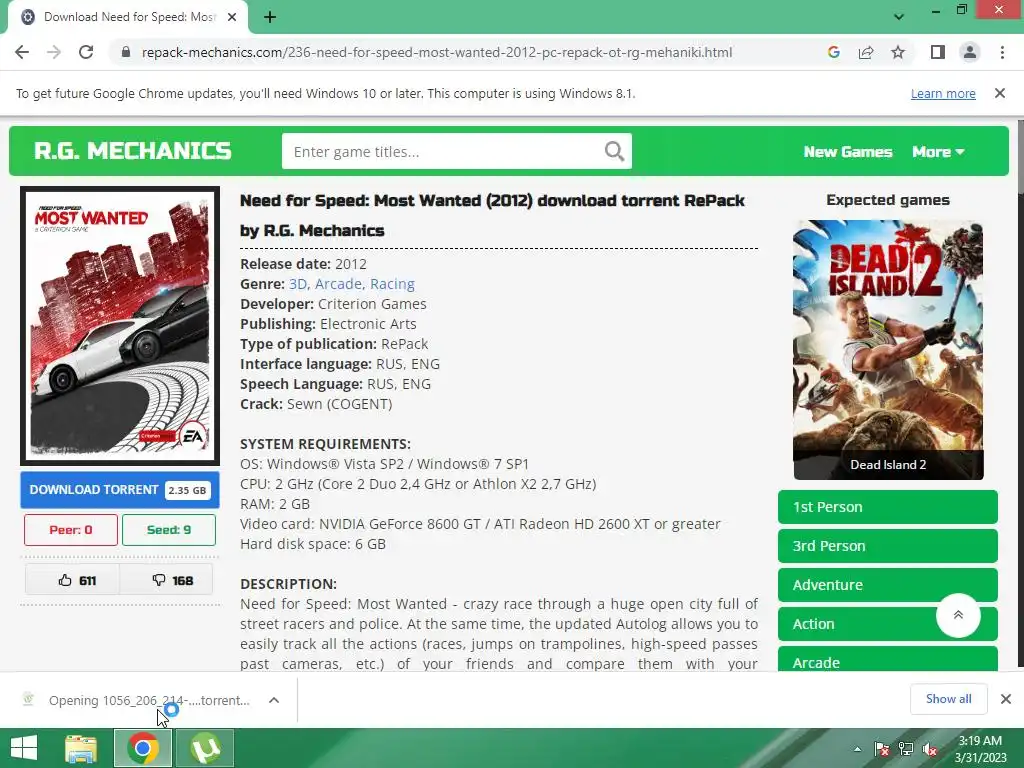Click the Action Center flag tray icon
The height and width of the screenshot is (768, 1024).
pyautogui.click(x=882, y=749)
